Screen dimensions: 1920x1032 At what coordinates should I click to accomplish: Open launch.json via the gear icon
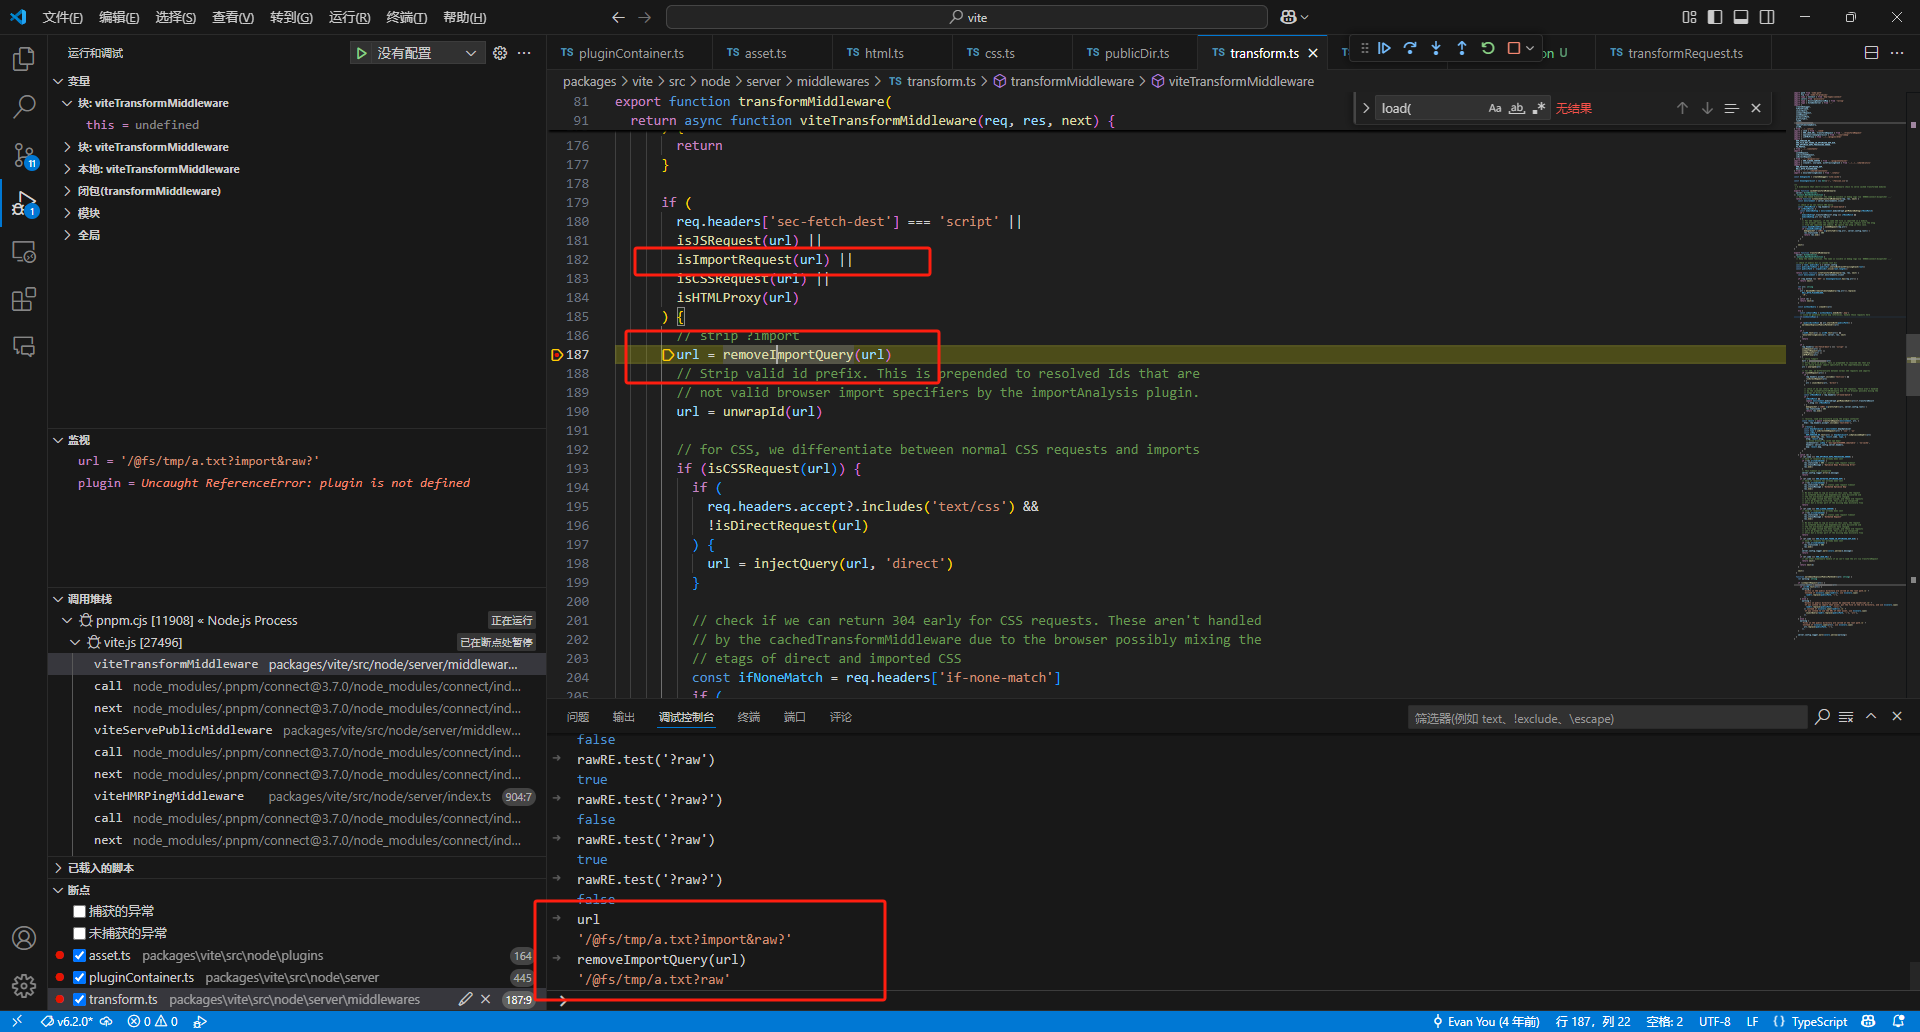[x=500, y=53]
